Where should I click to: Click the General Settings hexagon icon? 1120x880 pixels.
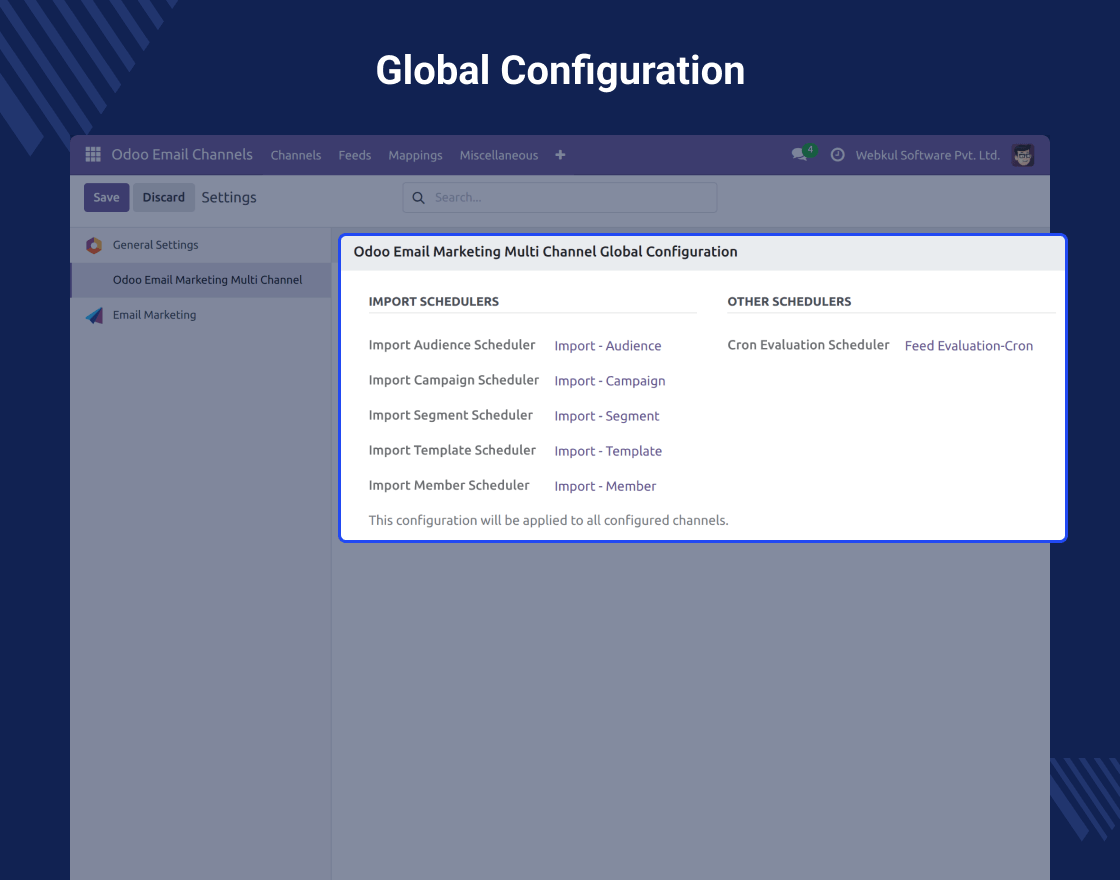(94, 245)
